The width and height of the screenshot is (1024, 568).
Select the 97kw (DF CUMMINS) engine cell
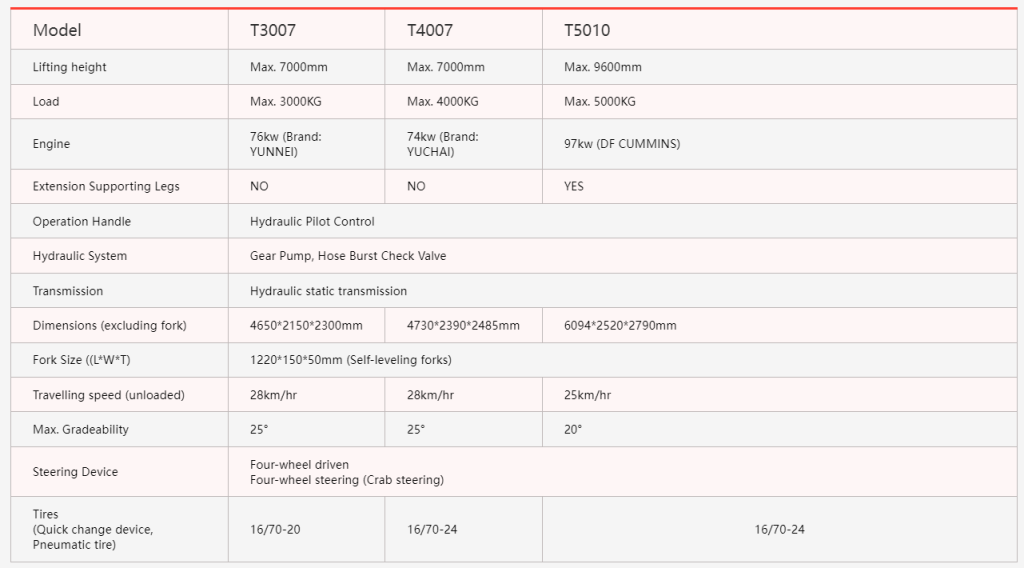tap(622, 144)
